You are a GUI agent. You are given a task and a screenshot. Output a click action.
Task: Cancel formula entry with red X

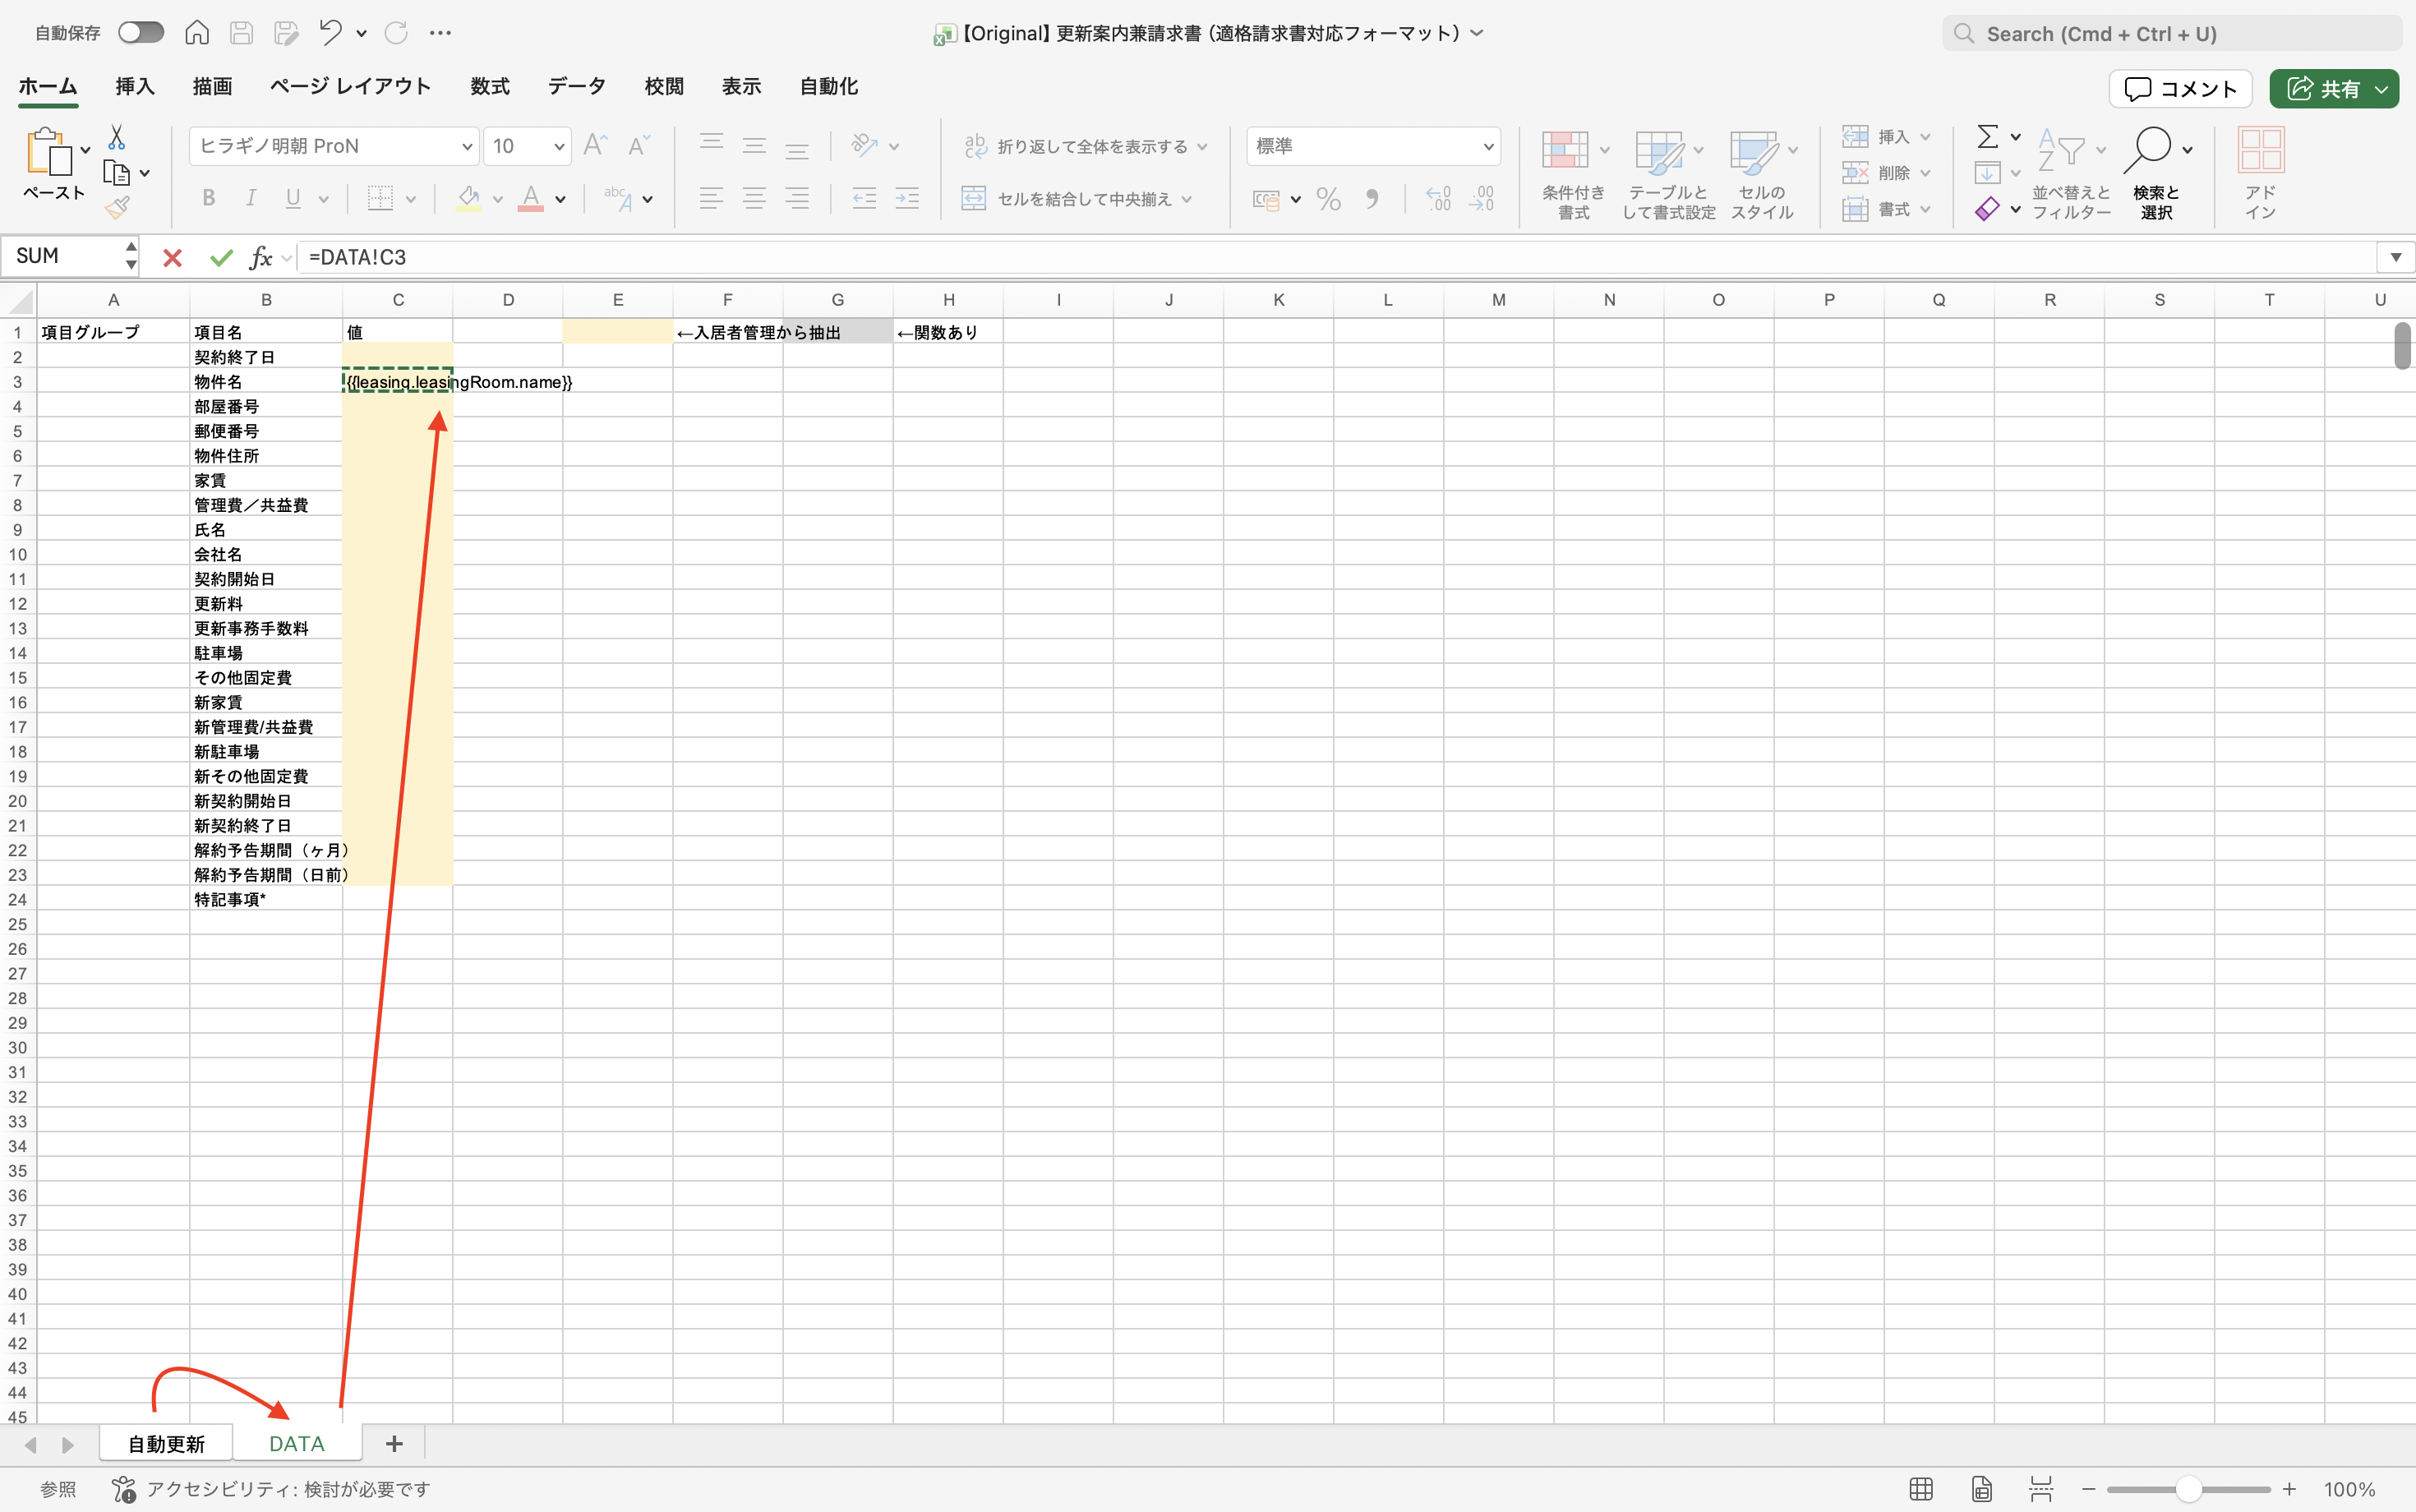point(172,258)
